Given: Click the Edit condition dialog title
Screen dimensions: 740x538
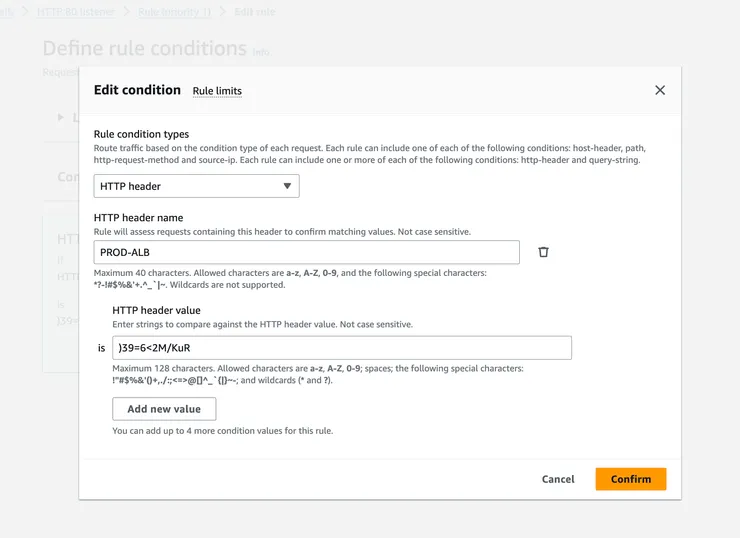Looking at the screenshot, I should [137, 90].
